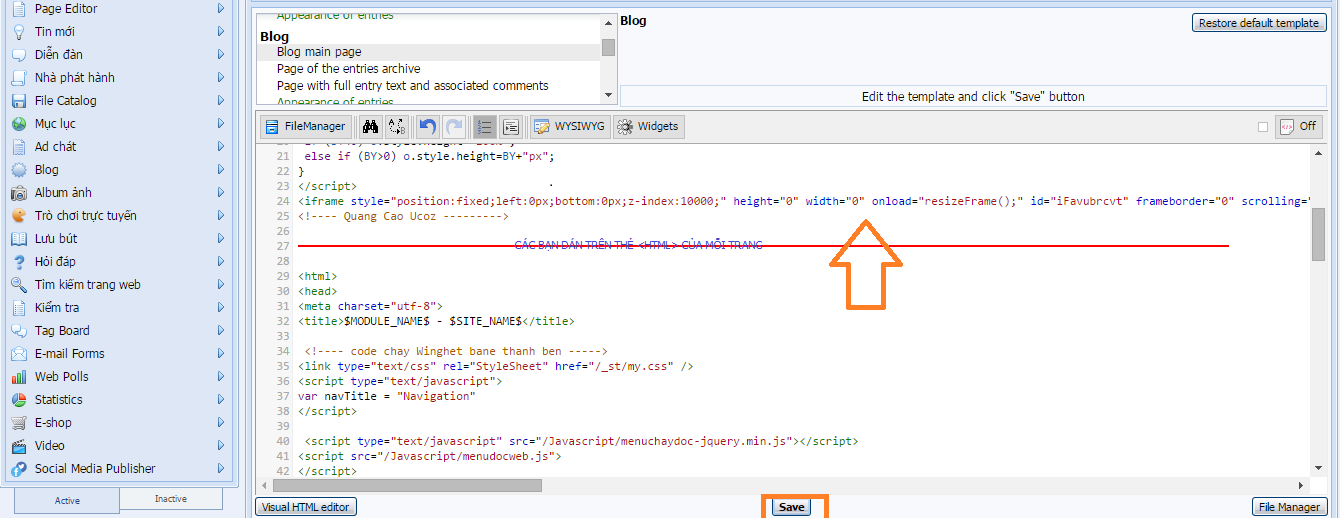Screen dimensions: 1340x520
Task: Open FileManager from the editor toolbar
Action: click(306, 127)
